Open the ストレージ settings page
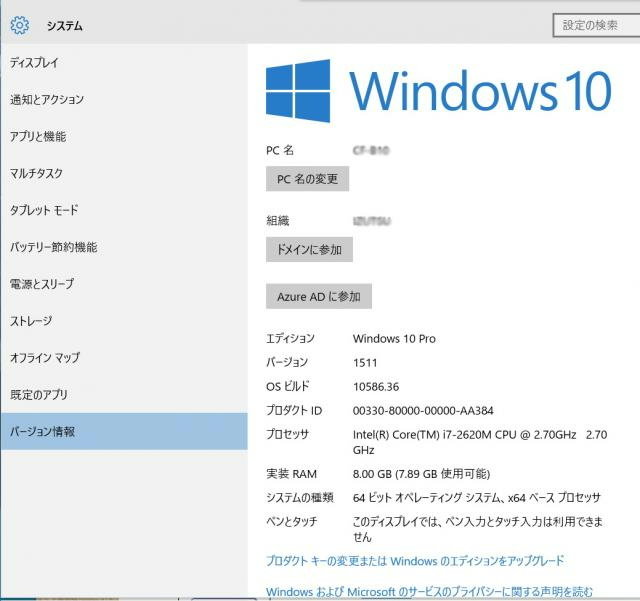The image size is (640, 601). click(x=31, y=321)
